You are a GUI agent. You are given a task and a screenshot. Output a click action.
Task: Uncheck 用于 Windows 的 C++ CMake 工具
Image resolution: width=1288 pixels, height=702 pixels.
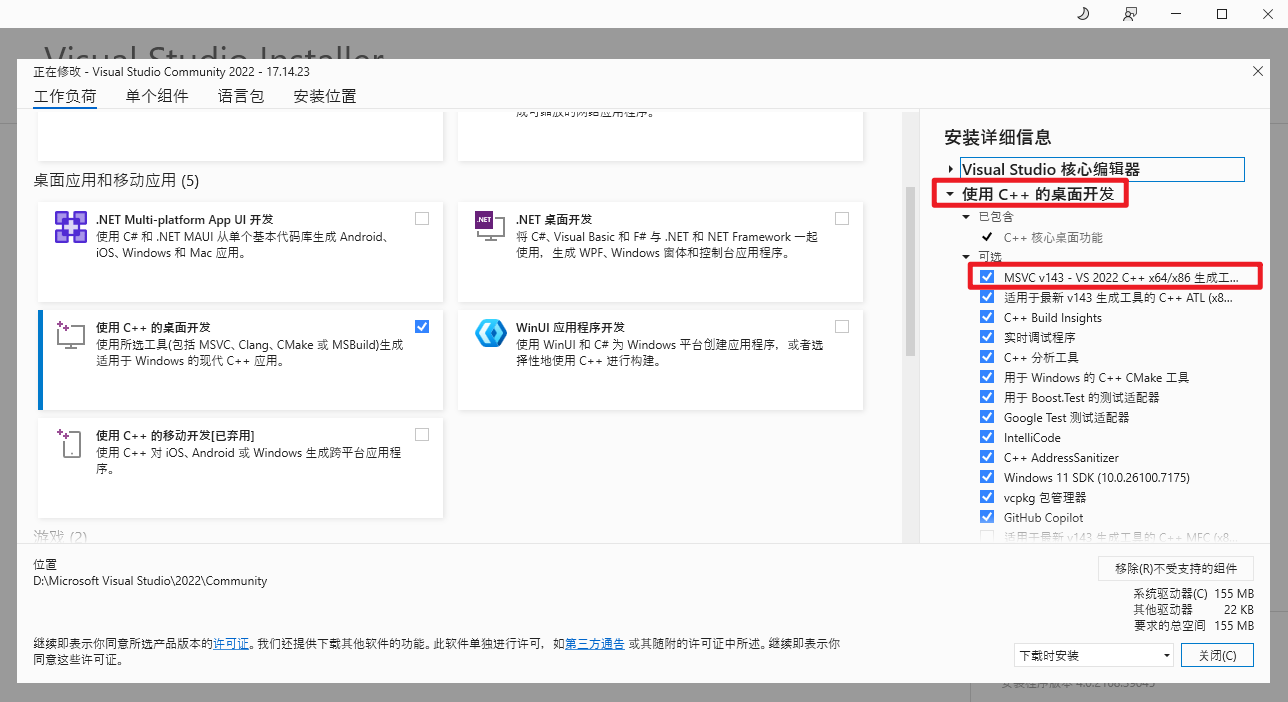pos(988,377)
